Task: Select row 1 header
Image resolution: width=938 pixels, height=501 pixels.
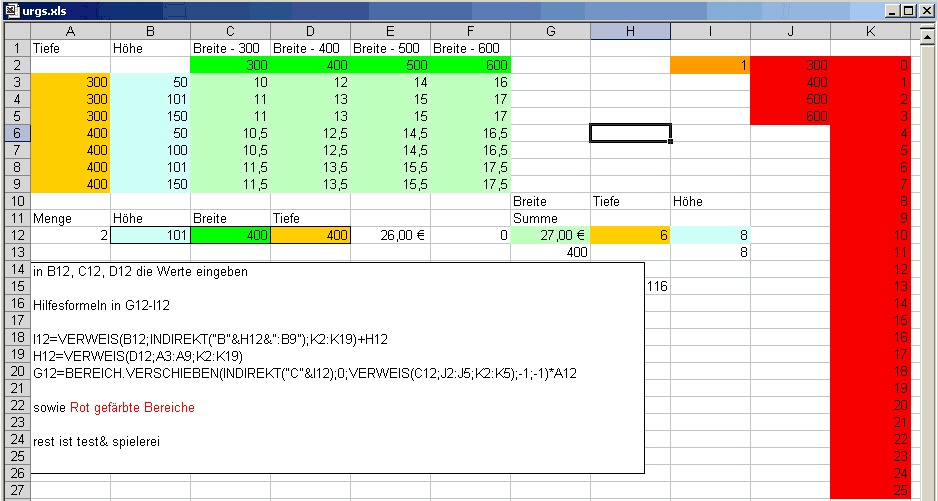Action: (17, 48)
